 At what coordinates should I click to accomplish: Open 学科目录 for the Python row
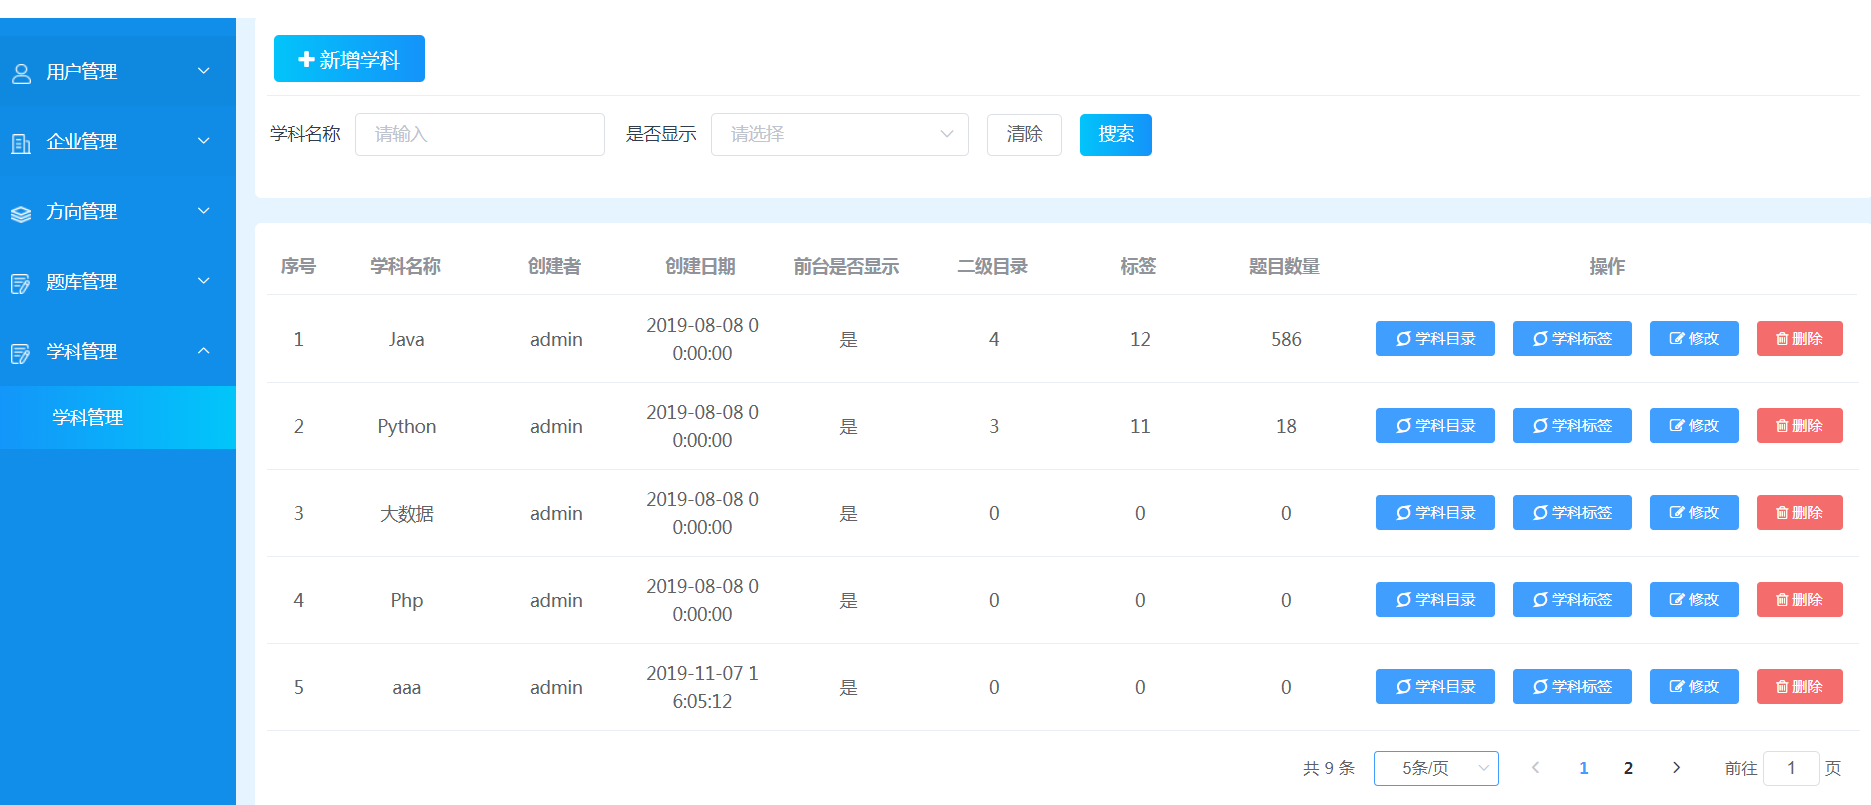tap(1435, 426)
